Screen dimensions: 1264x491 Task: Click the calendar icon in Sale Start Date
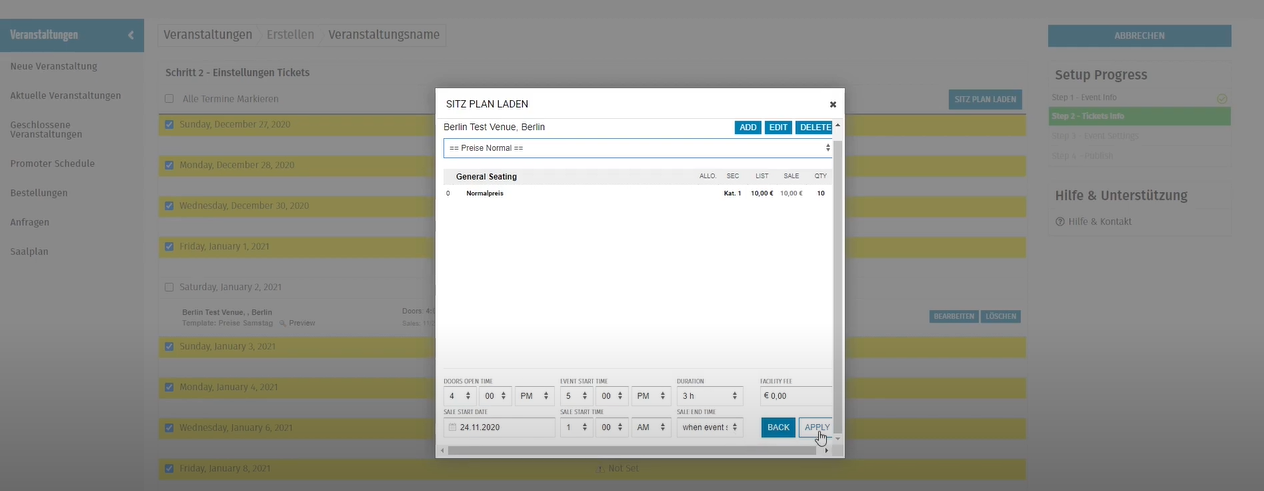(x=452, y=427)
